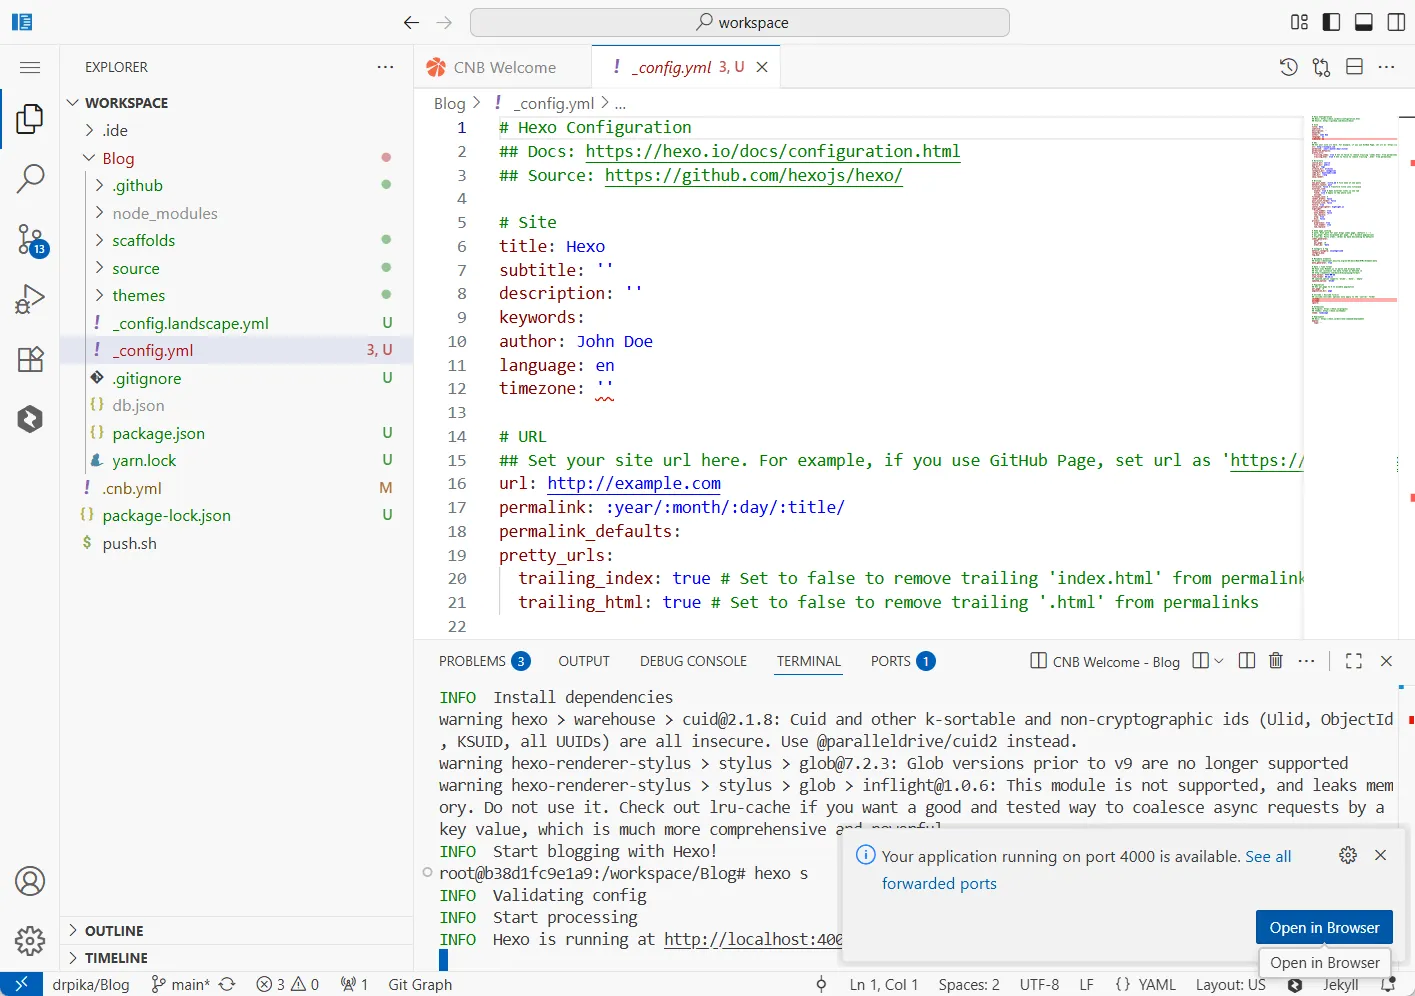Close the _config.yml editor tab
This screenshot has width=1415, height=996.
click(762, 67)
